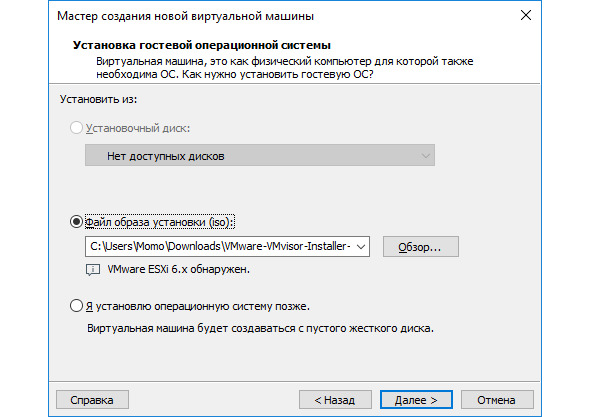Click the wizard title bar text
Screen dimensions: 591x417
click(x=185, y=16)
